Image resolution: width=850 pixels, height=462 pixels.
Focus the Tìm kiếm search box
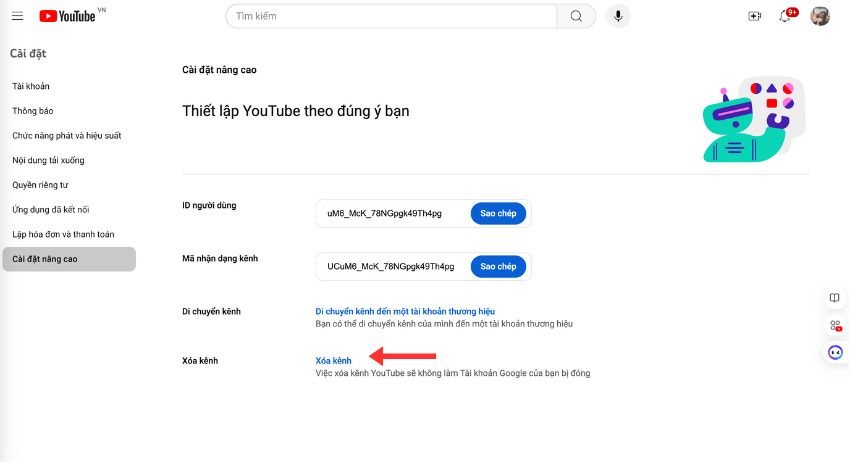click(x=391, y=16)
